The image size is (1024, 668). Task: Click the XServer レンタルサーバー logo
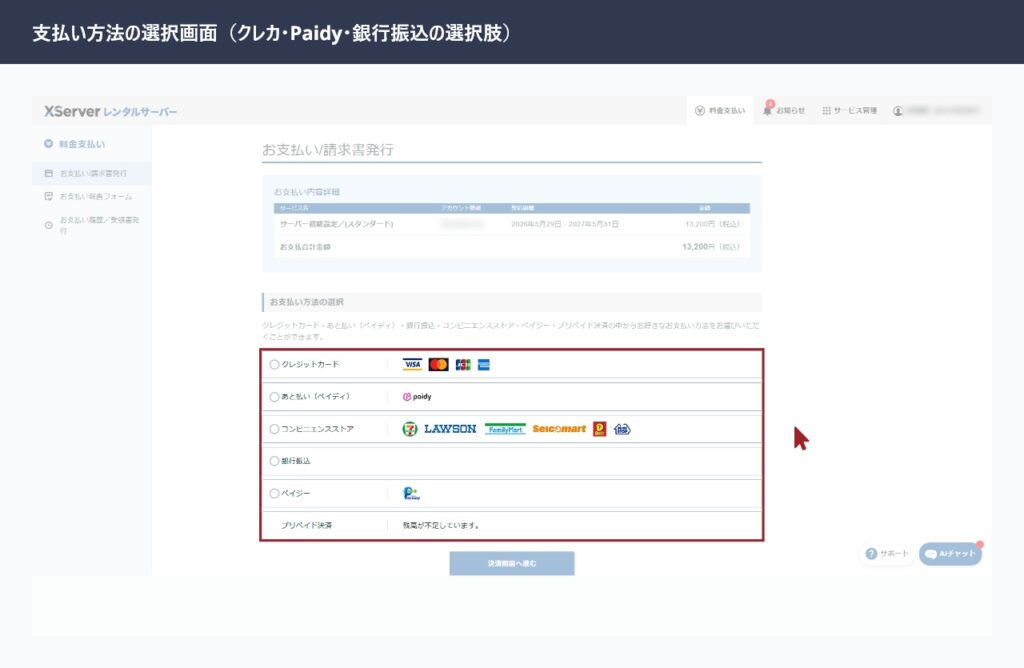110,112
